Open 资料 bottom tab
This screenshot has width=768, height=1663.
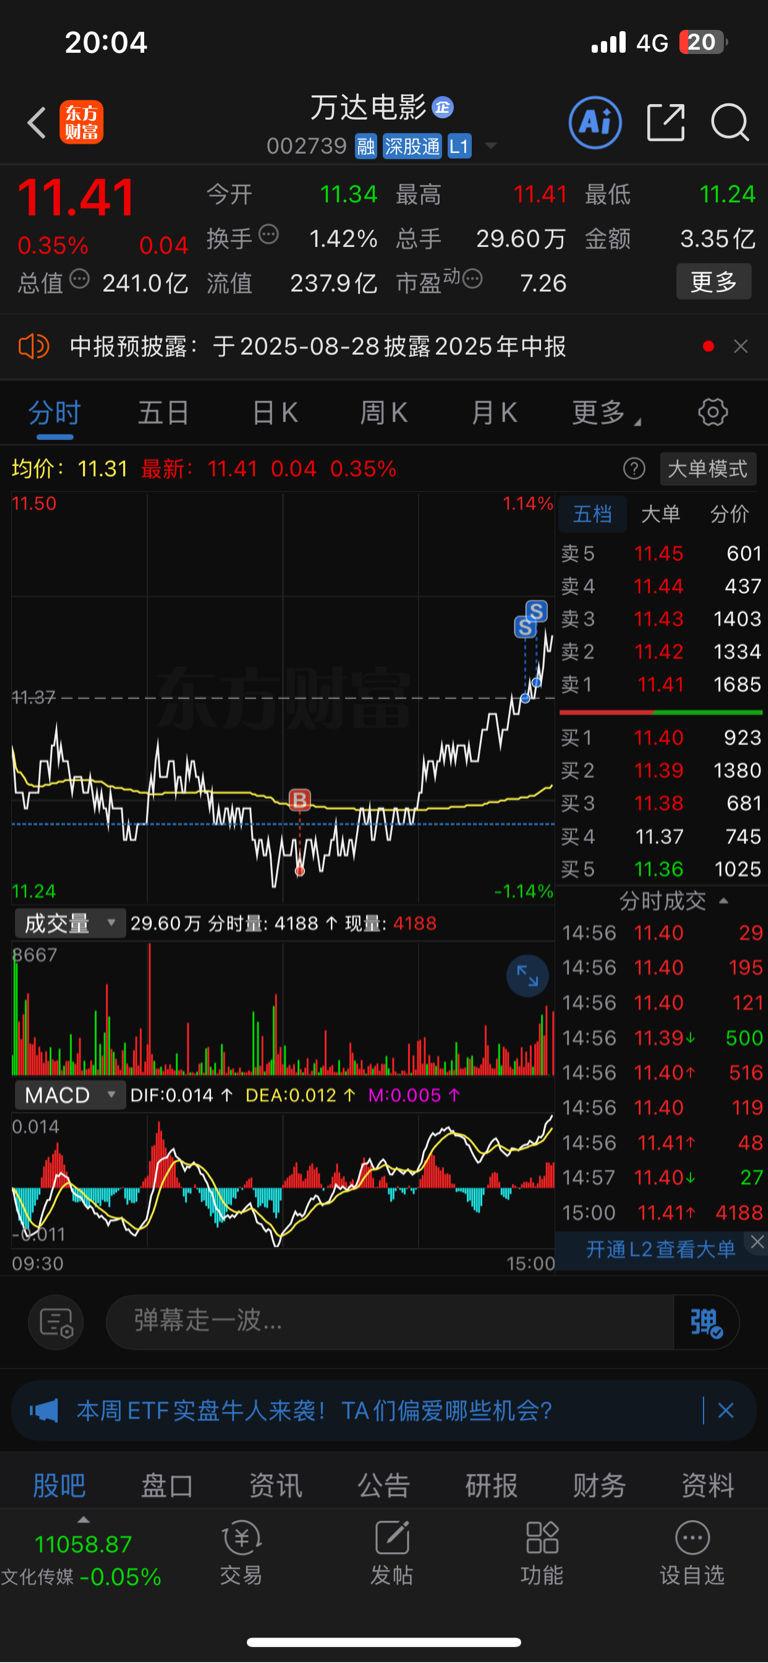[x=708, y=1485]
